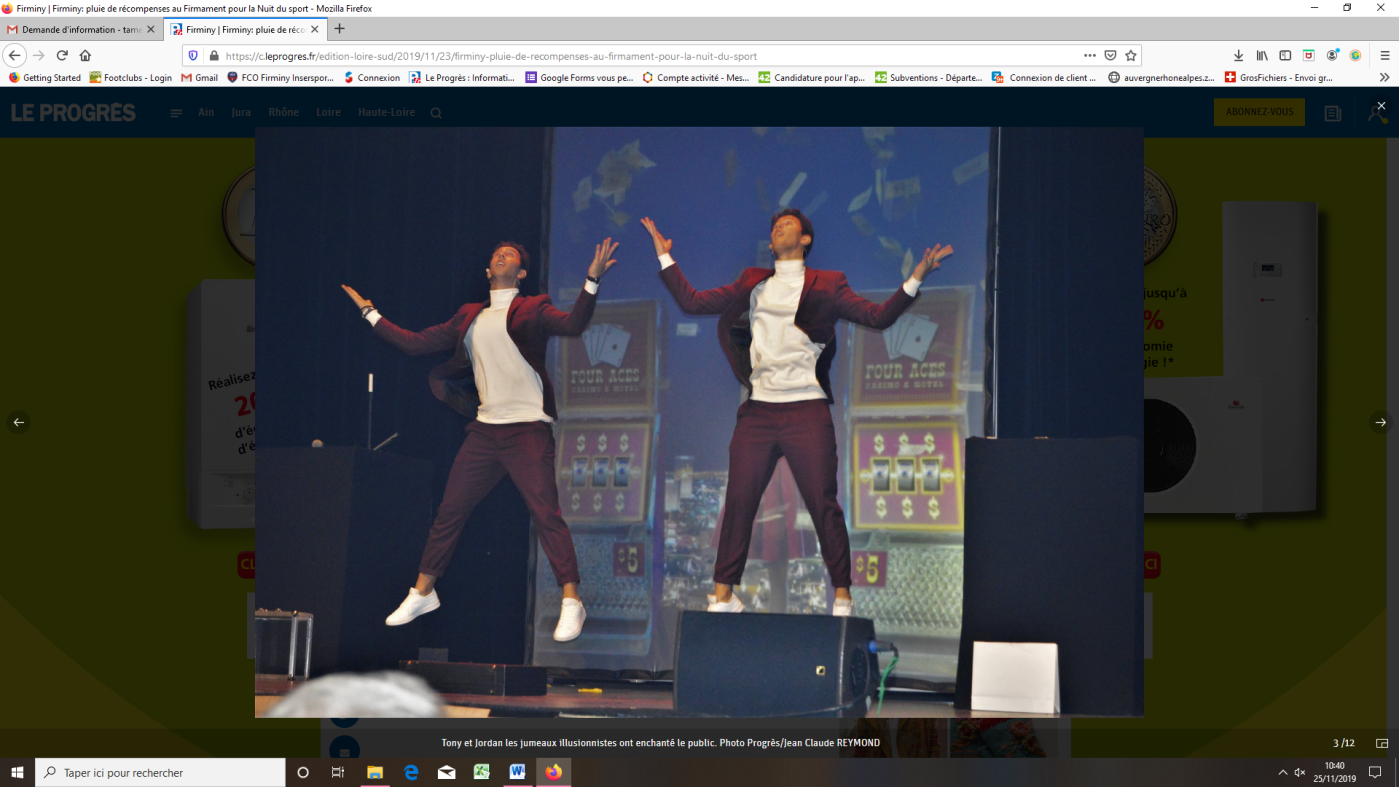Show the previous slideshow photo
Viewport: 1399px width, 787px height.
click(18, 422)
